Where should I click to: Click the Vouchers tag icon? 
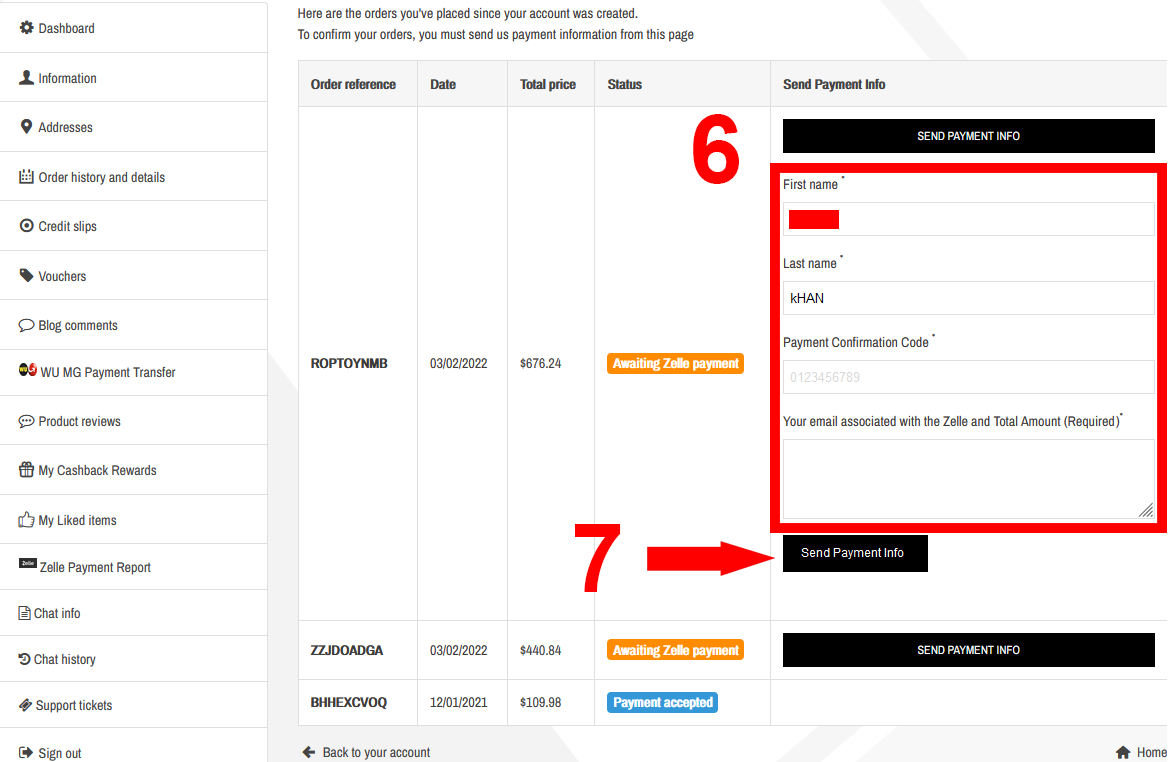point(27,276)
